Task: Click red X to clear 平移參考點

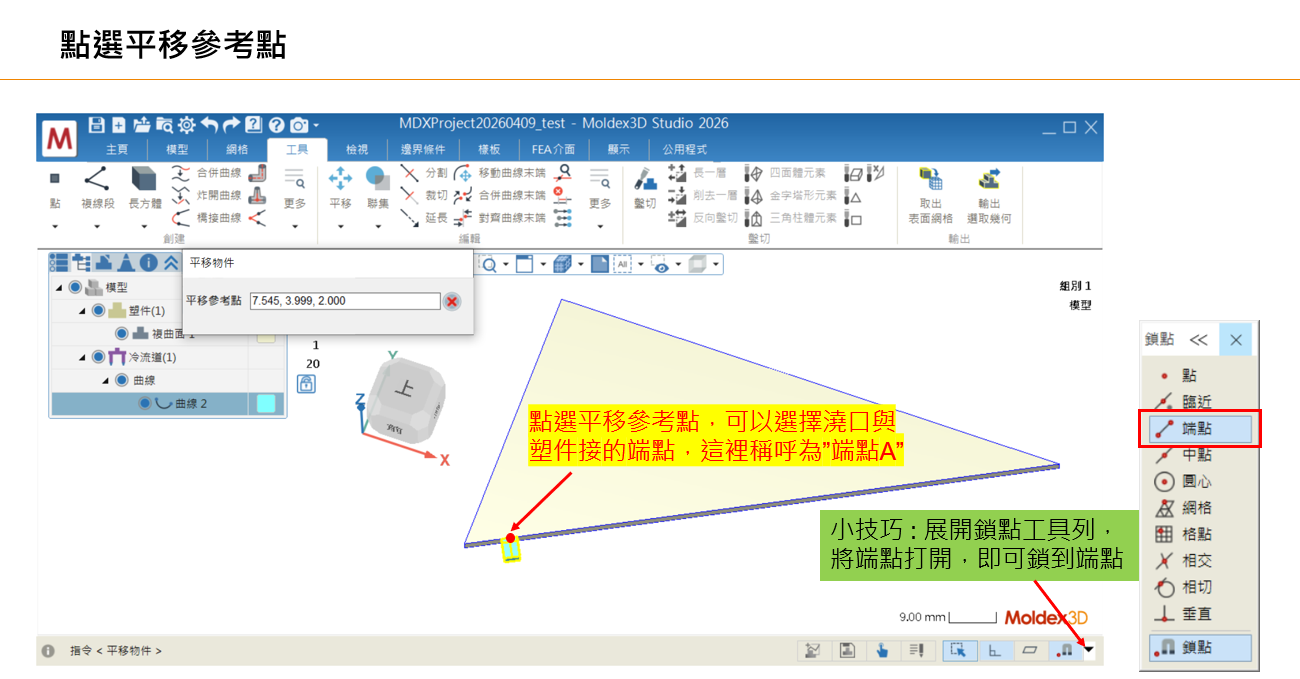Action: coord(452,301)
